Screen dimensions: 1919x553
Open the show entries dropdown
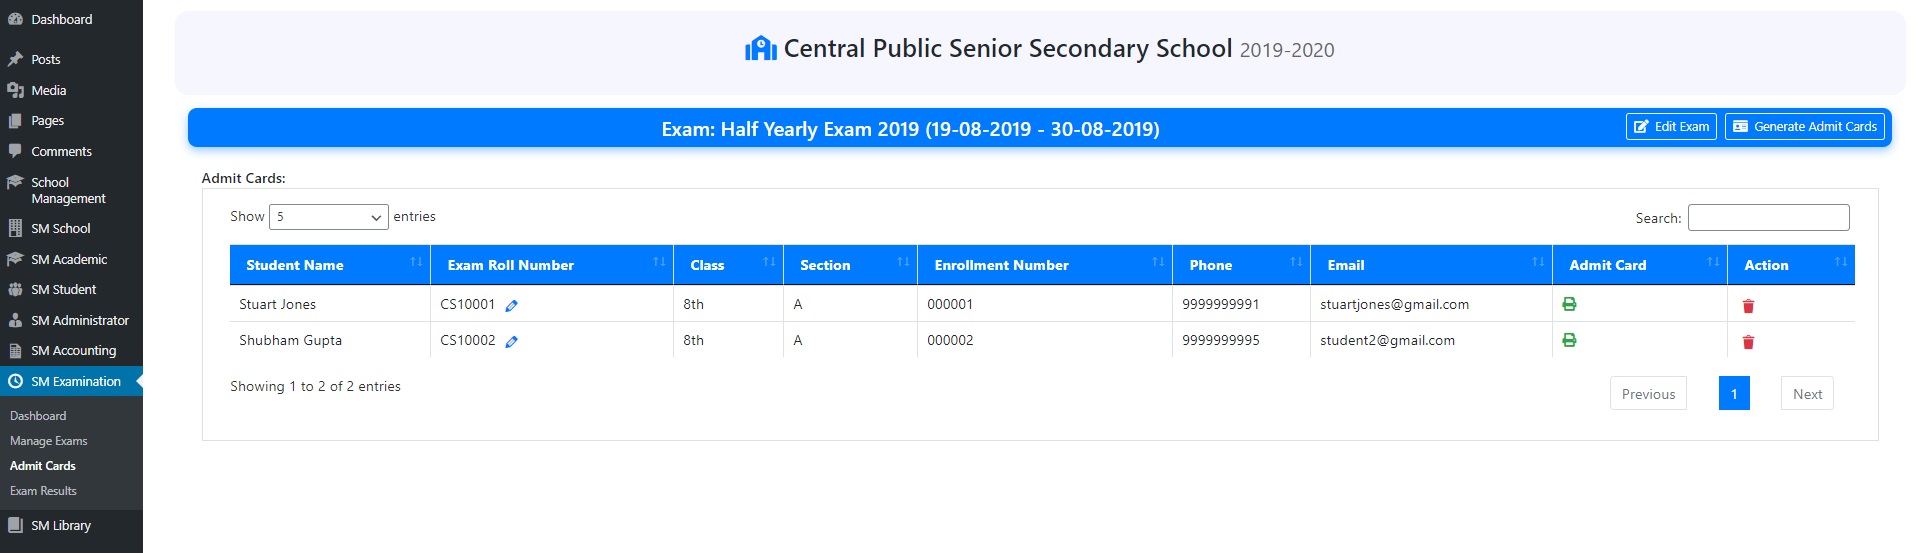click(x=328, y=217)
